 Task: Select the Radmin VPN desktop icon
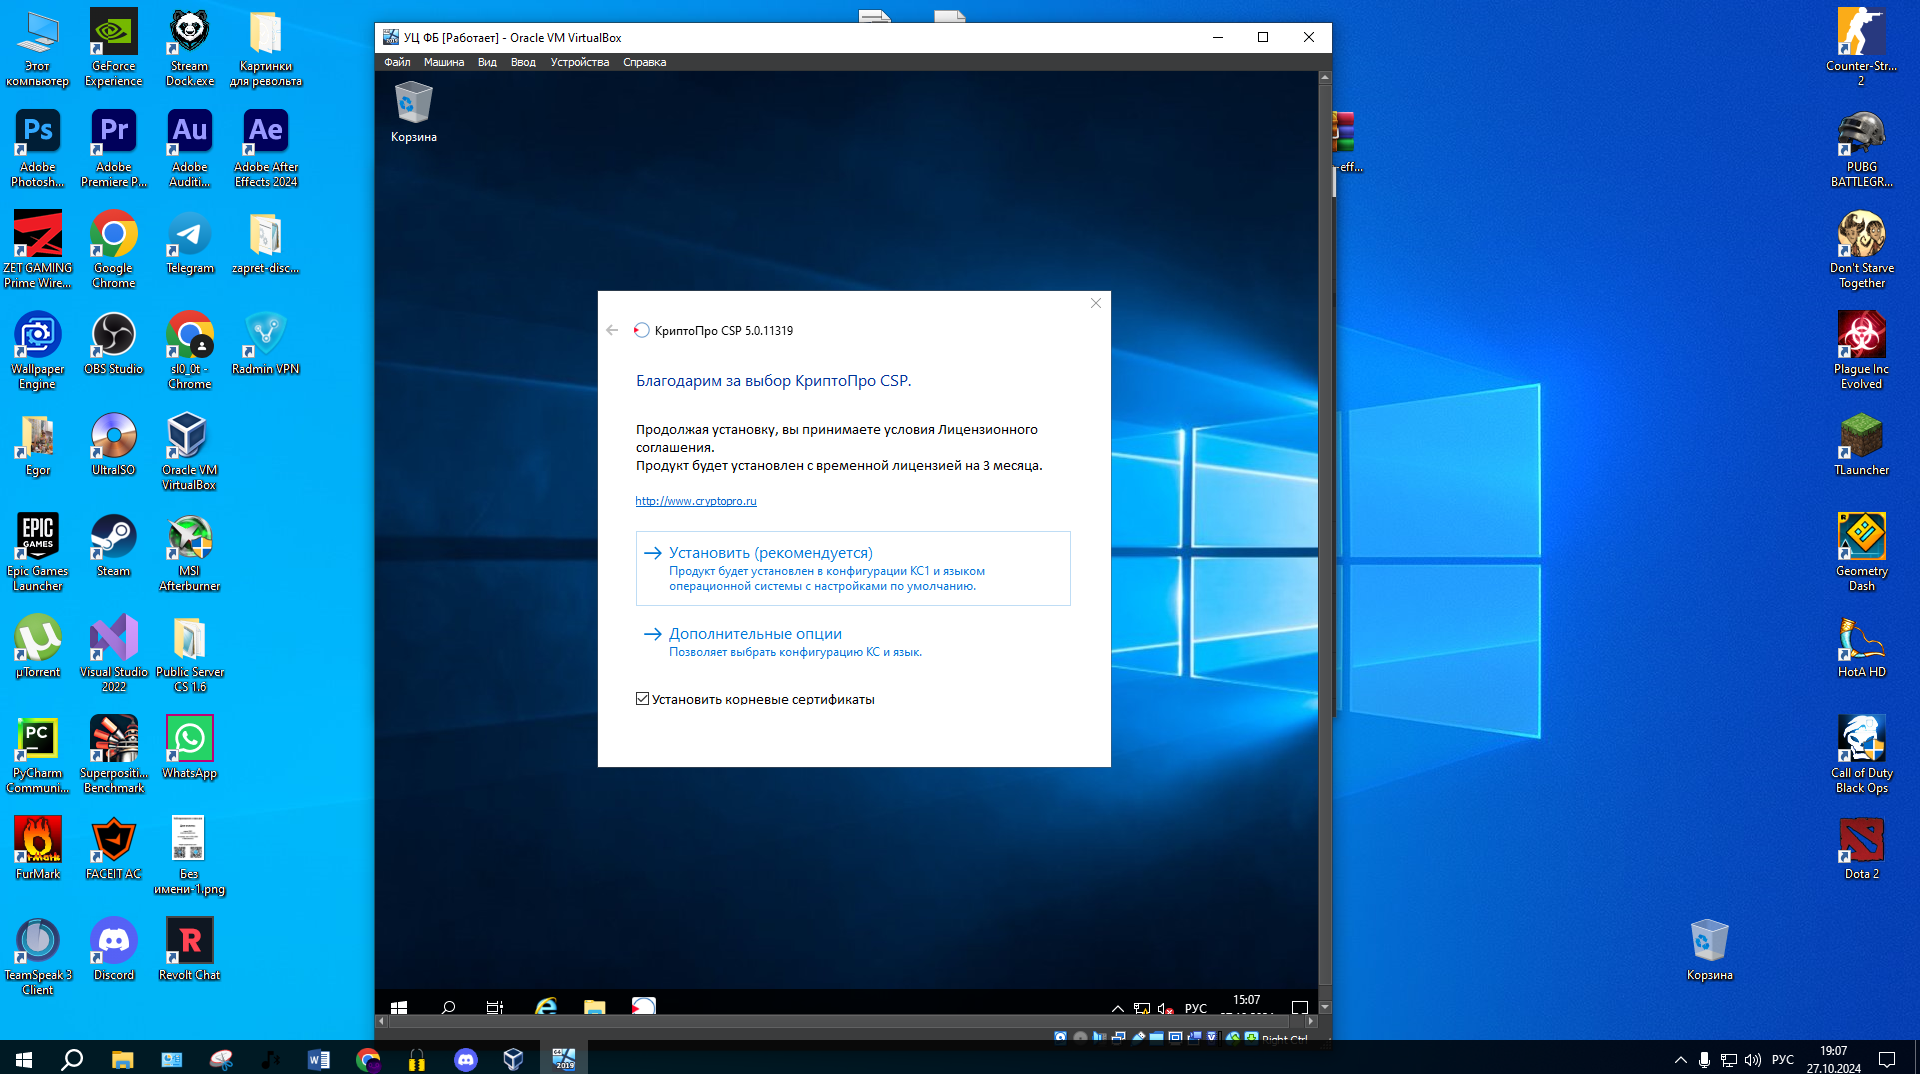click(266, 342)
